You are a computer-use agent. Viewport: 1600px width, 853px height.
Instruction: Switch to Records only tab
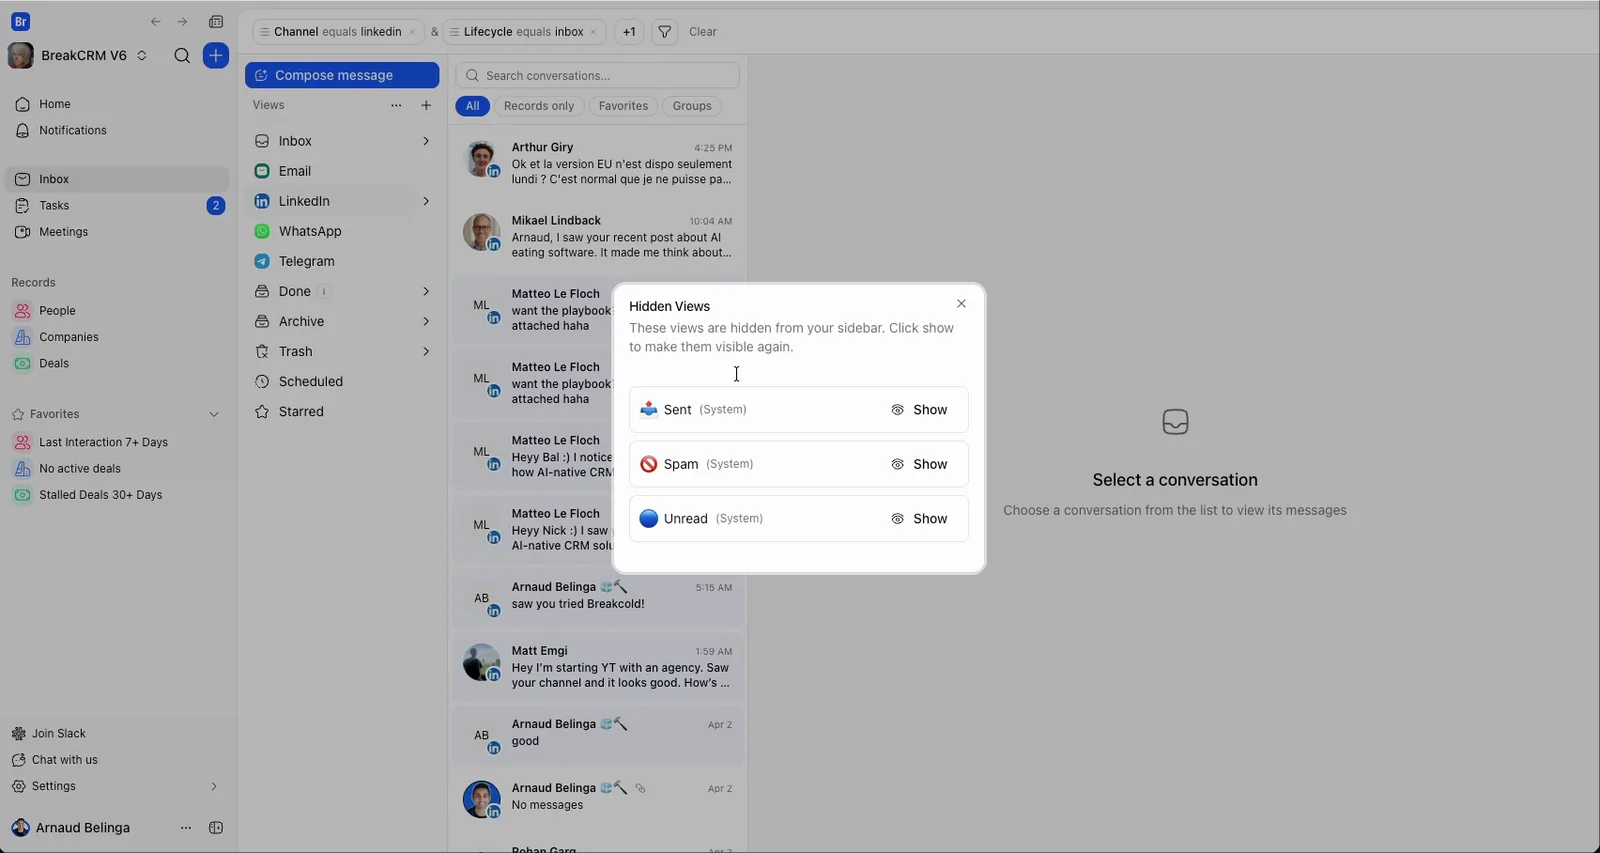click(539, 106)
